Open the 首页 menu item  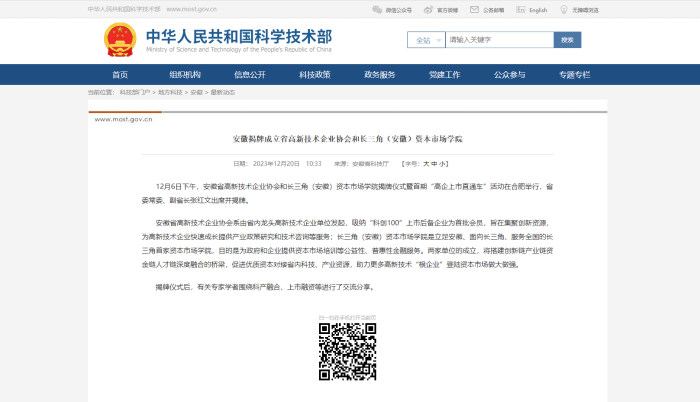(x=120, y=75)
